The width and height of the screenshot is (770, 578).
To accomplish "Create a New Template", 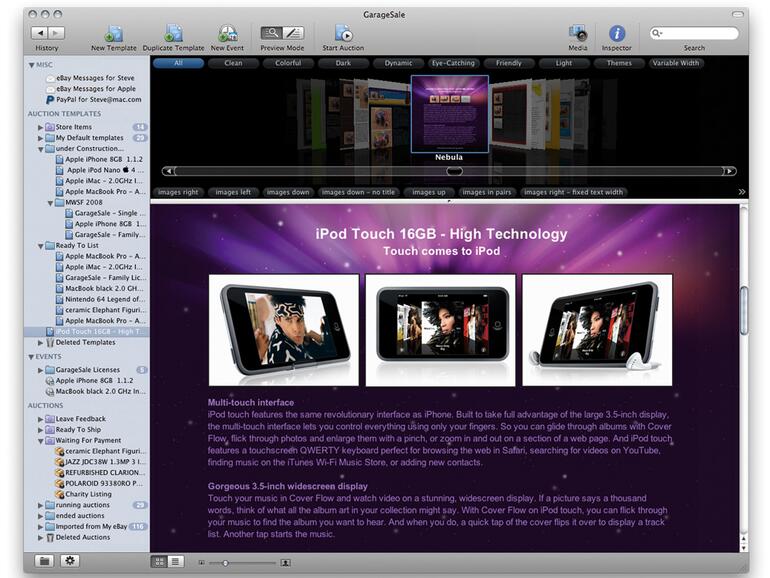I will coord(113,33).
